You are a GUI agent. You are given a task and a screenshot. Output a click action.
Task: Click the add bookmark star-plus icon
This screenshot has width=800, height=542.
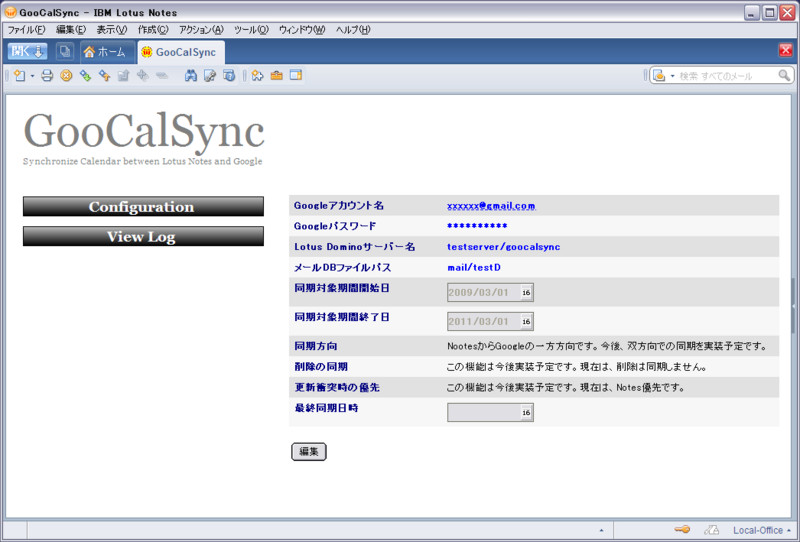[x=258, y=76]
